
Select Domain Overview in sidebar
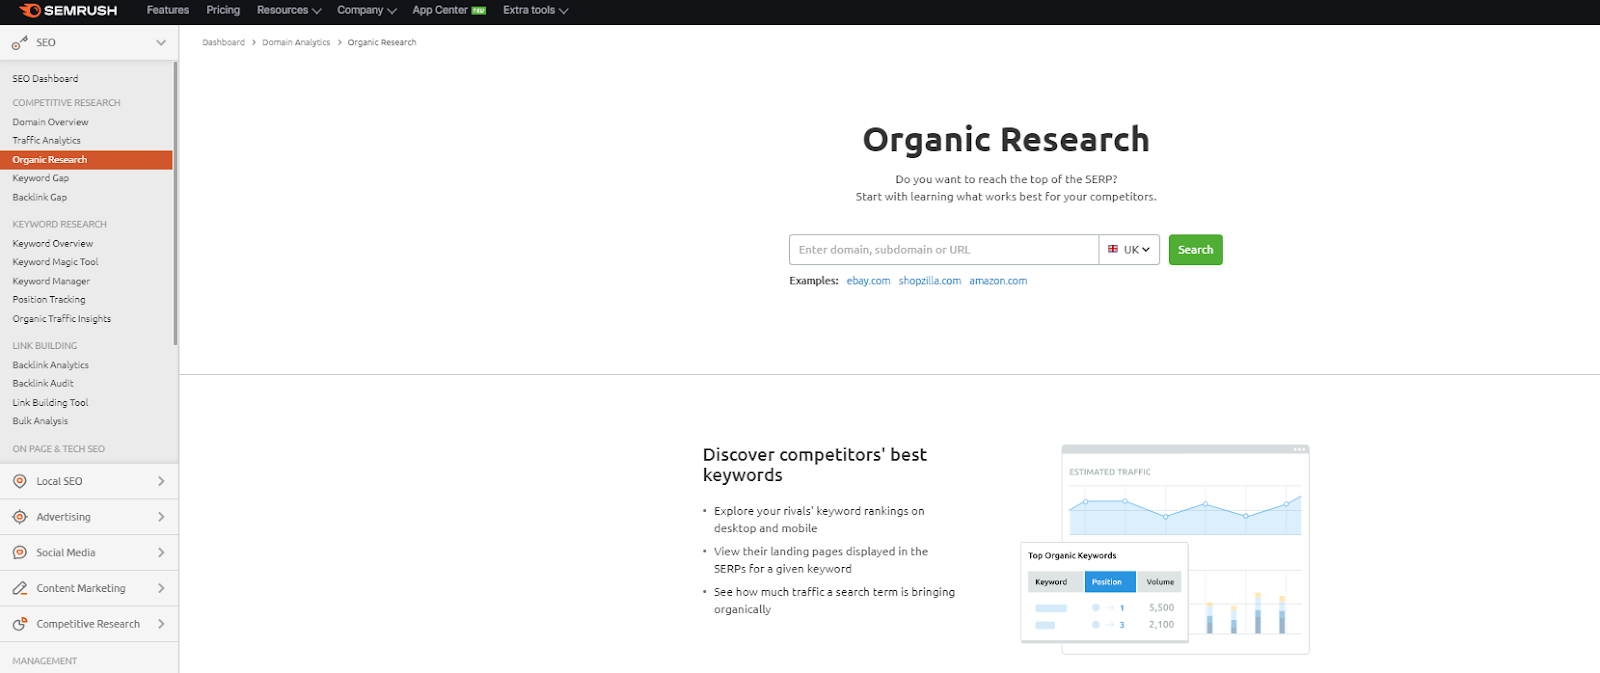(50, 122)
